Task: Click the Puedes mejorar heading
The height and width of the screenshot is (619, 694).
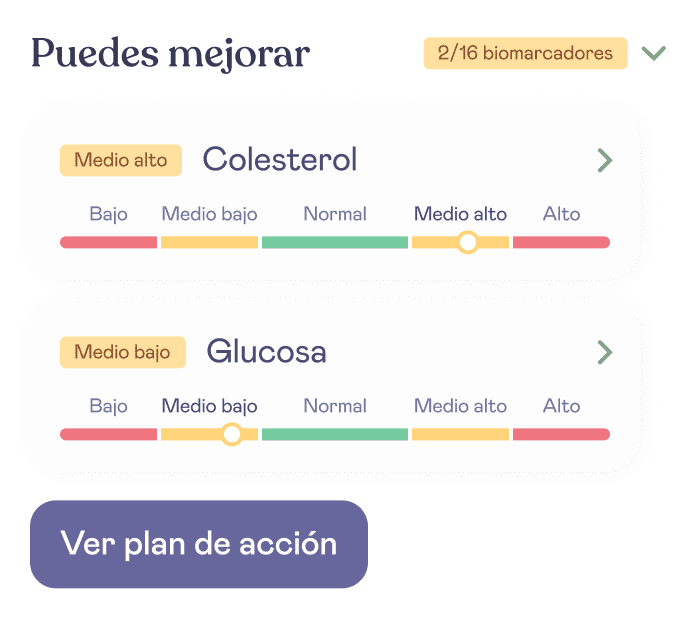Action: click(170, 54)
